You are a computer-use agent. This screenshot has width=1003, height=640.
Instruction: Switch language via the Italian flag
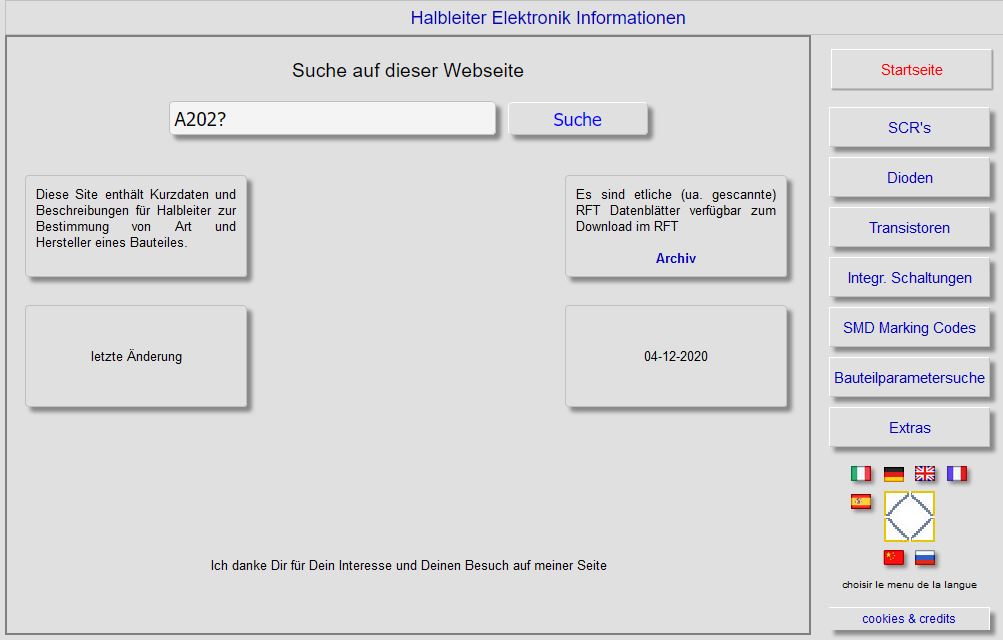861,474
